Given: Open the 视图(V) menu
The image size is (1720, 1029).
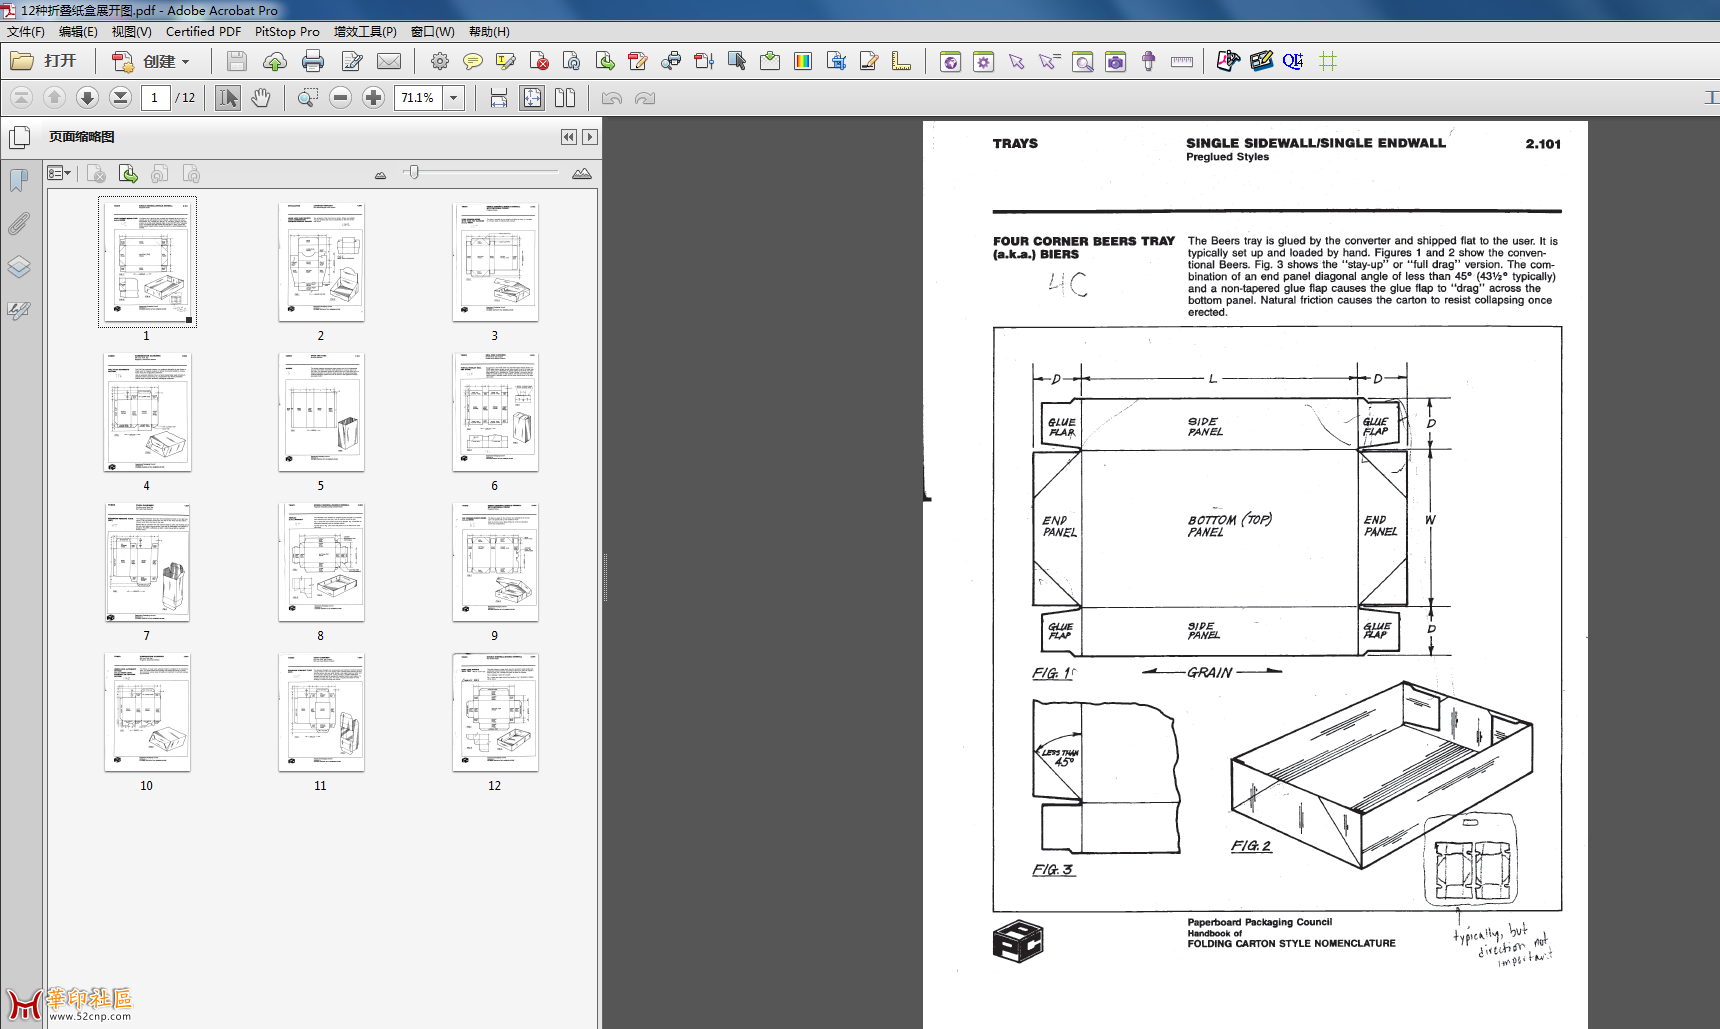Looking at the screenshot, I should pyautogui.click(x=131, y=31).
